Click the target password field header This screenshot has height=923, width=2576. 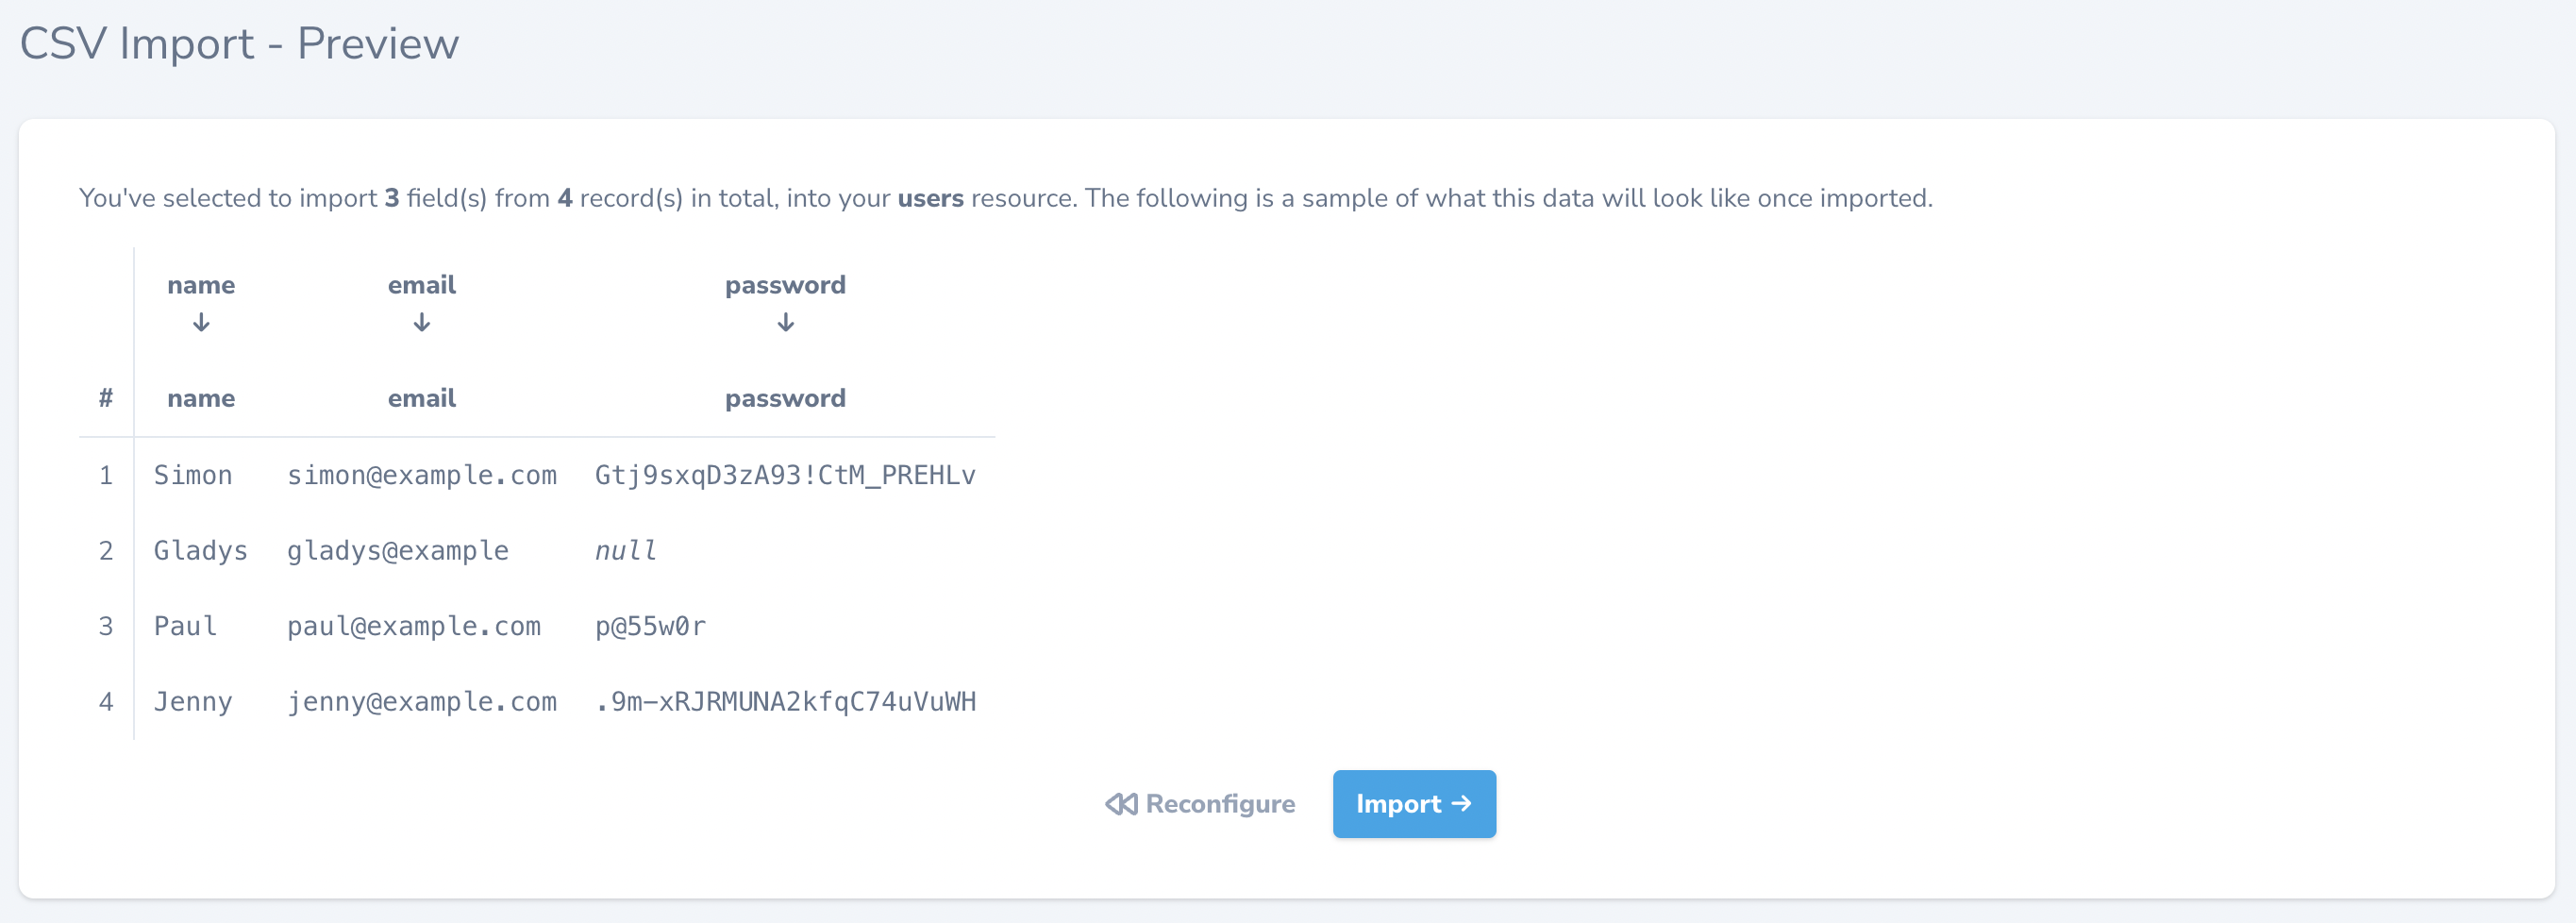[x=786, y=398]
